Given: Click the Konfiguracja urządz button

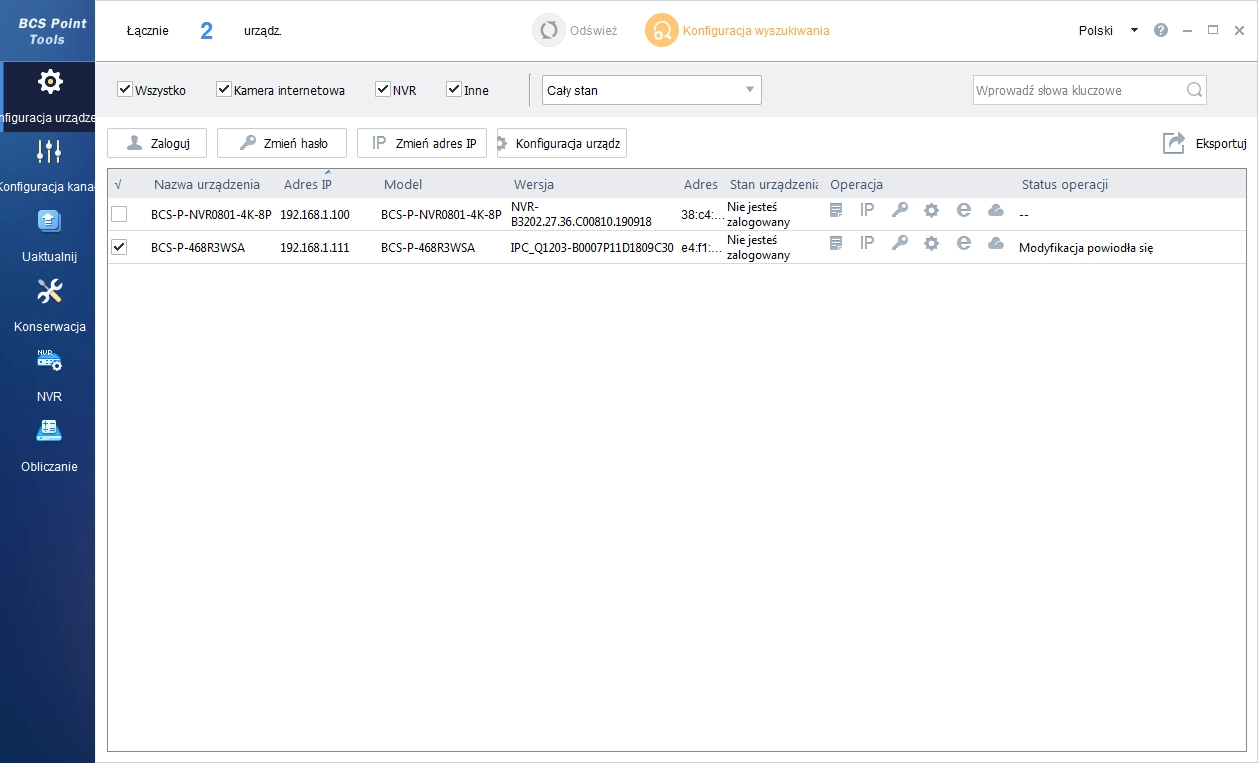Looking at the screenshot, I should point(562,143).
